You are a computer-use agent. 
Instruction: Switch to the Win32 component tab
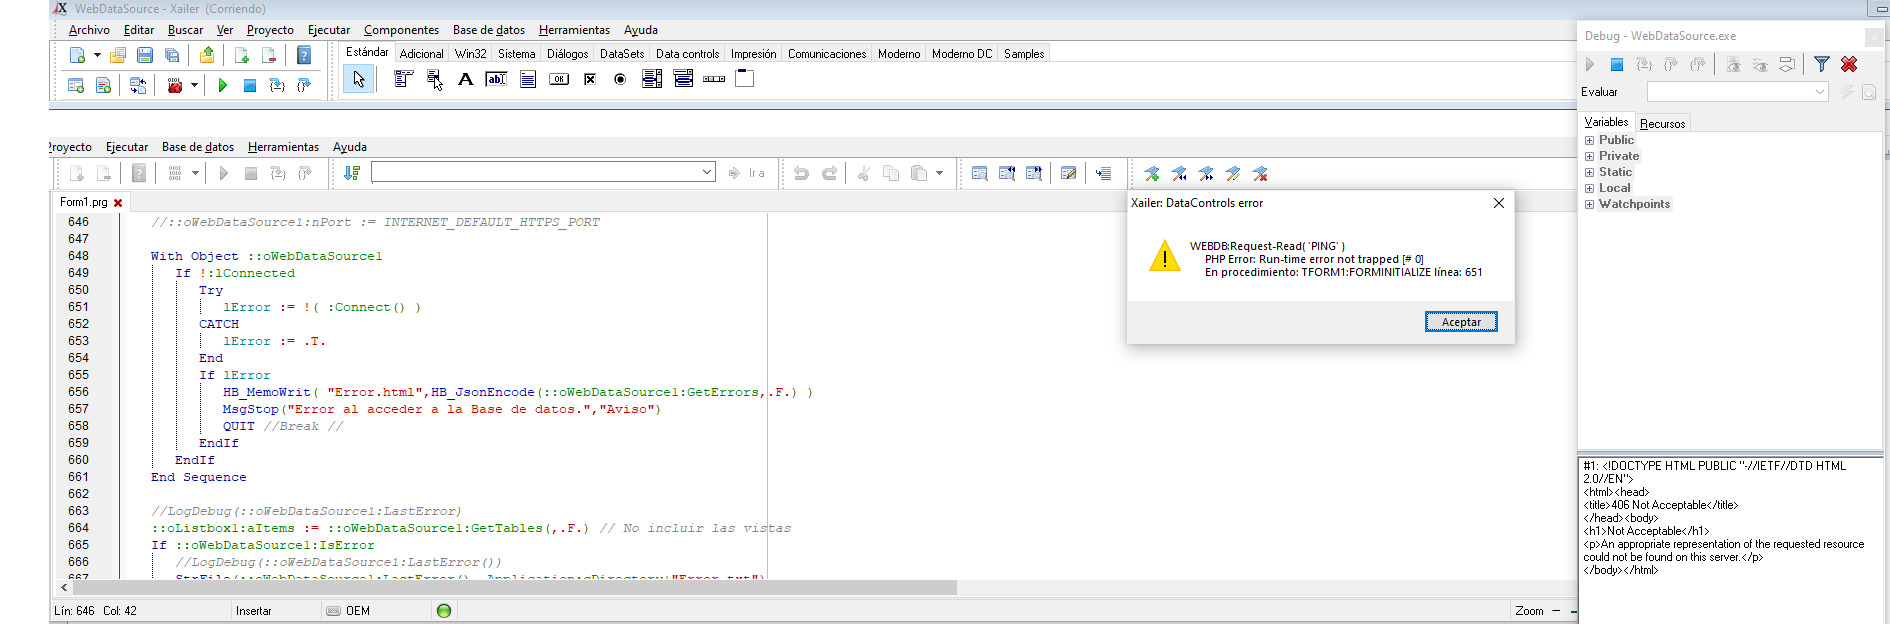pos(470,54)
